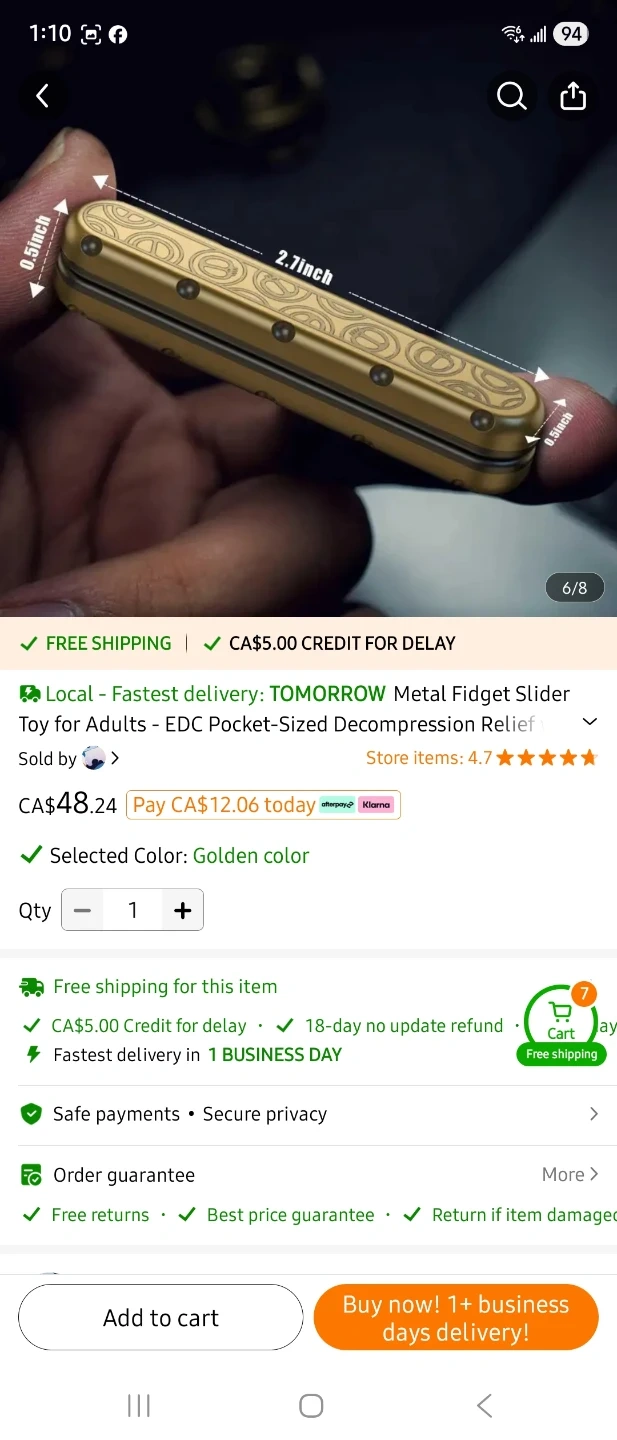The width and height of the screenshot is (617, 1440).
Task: Tap the seller store avatar icon
Action: (93, 758)
